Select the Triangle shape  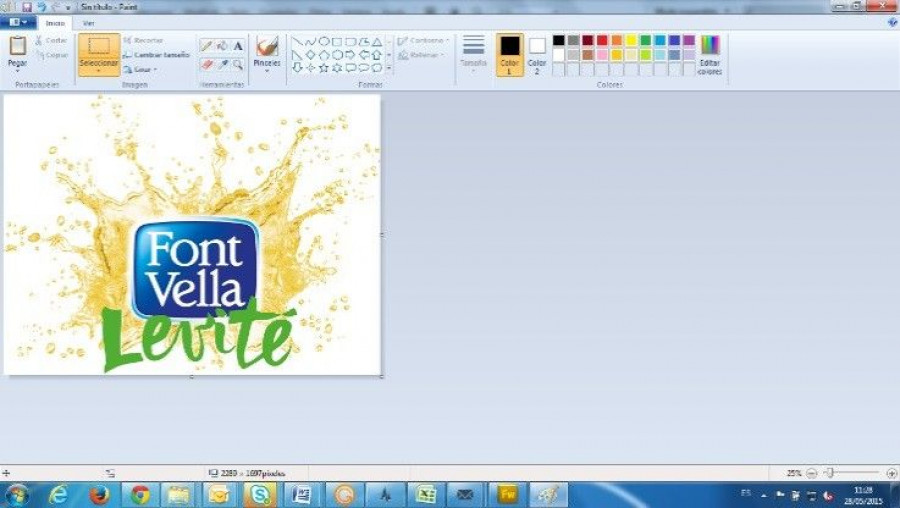(x=377, y=42)
